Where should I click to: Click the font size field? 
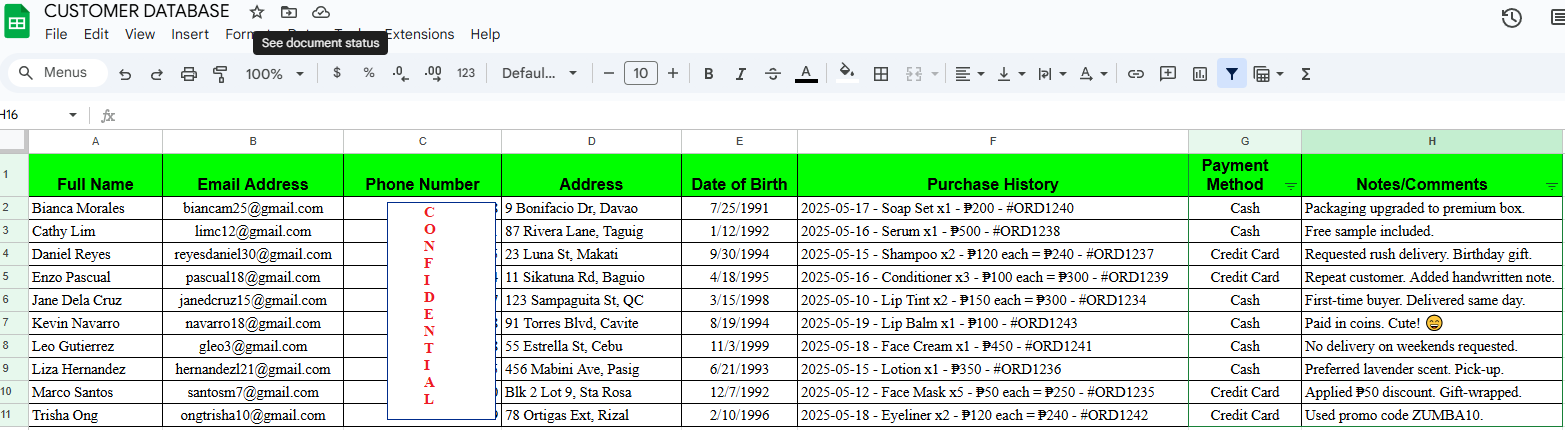(x=640, y=73)
